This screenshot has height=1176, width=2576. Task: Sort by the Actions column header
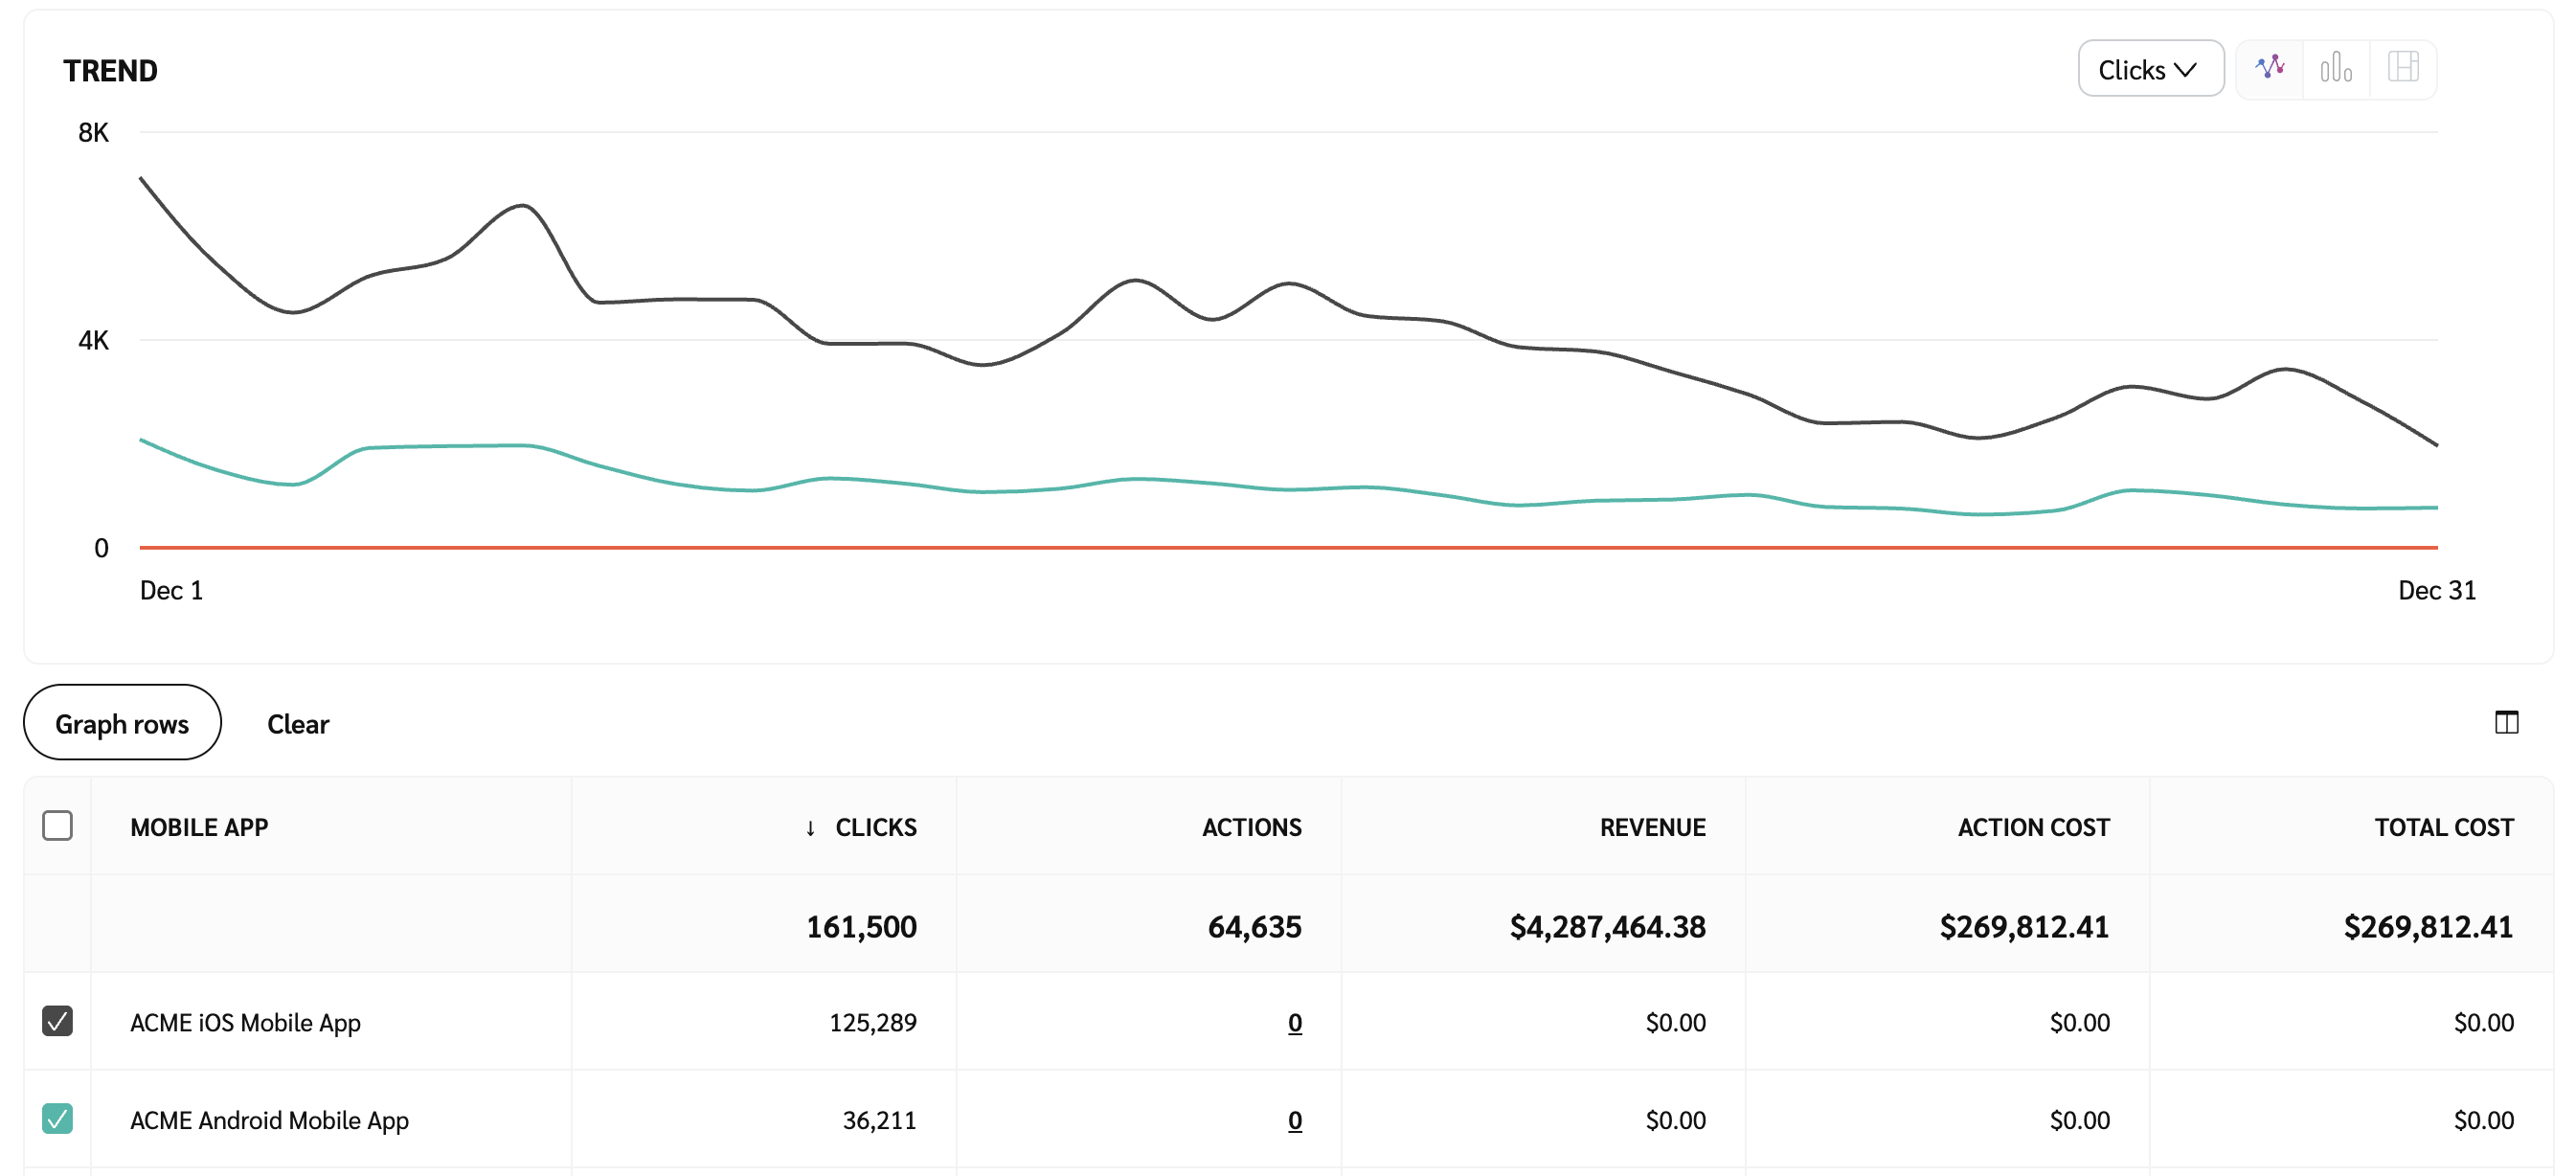[1251, 828]
